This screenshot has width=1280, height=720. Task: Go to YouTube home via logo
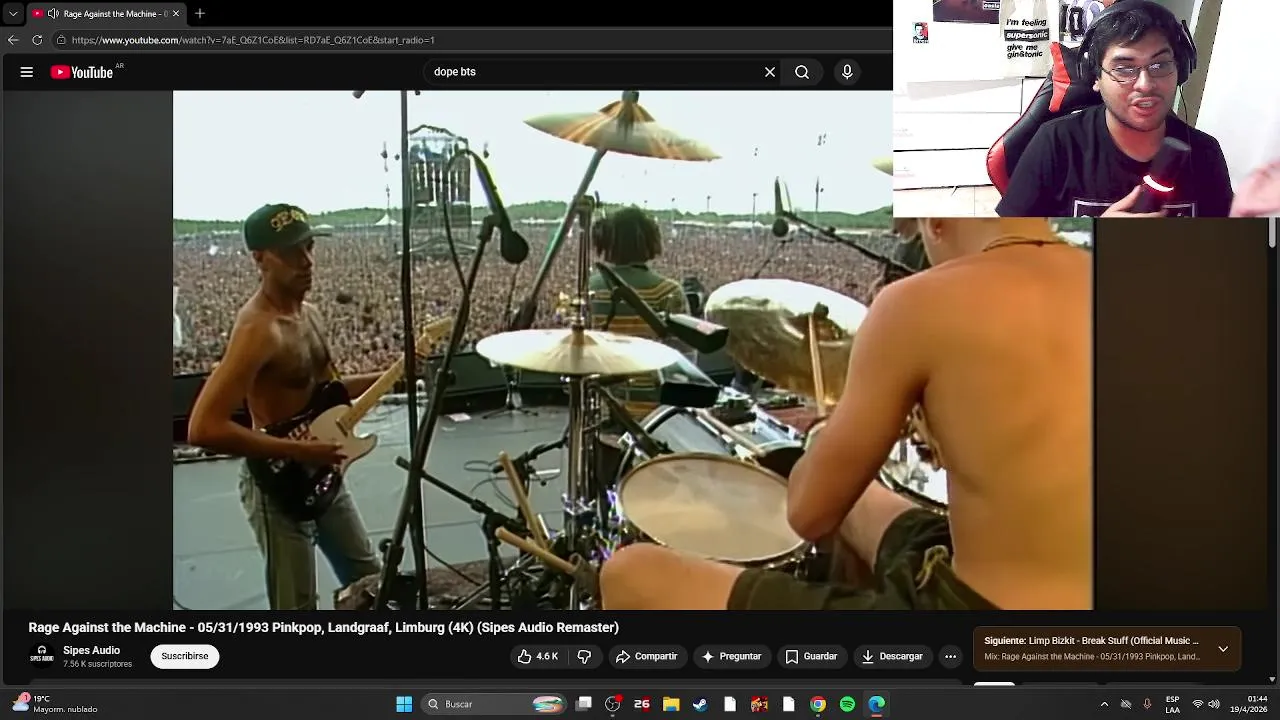pyautogui.click(x=82, y=72)
